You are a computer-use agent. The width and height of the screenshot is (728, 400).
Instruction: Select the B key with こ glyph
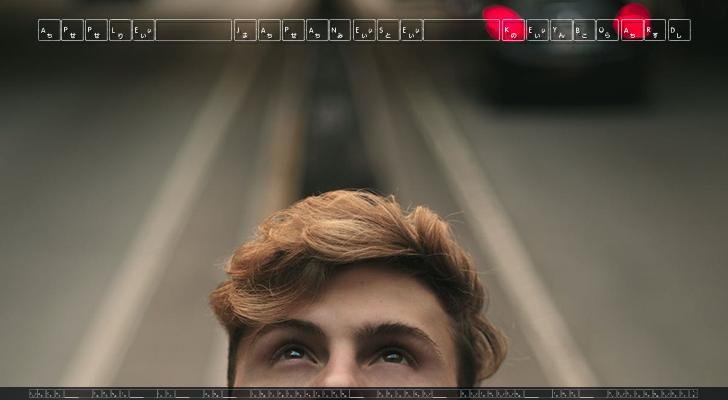pyautogui.click(x=583, y=30)
